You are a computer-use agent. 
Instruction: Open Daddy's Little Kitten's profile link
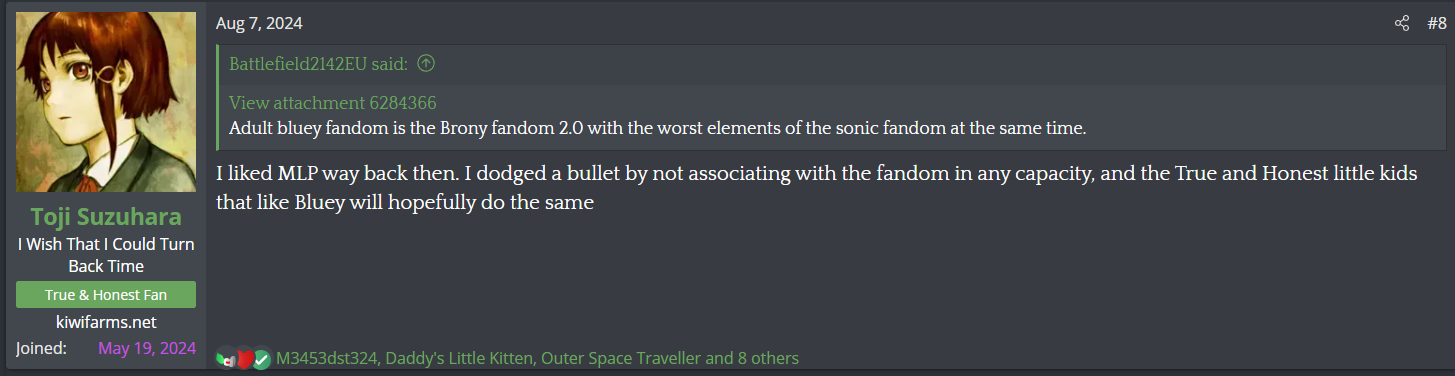pos(458,358)
